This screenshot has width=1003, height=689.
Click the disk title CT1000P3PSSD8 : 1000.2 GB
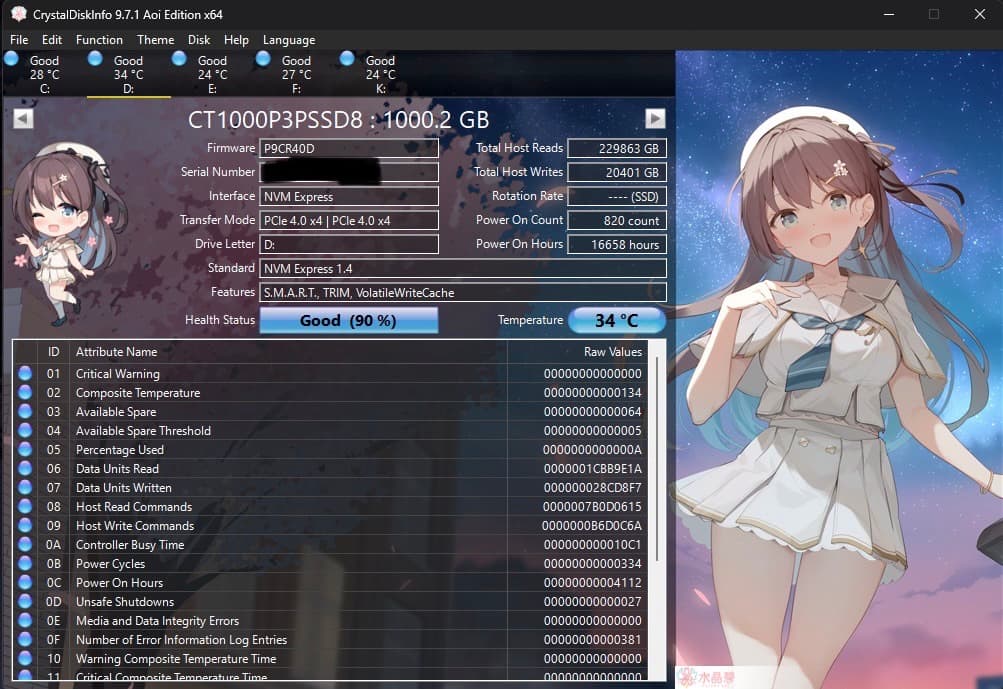(338, 120)
